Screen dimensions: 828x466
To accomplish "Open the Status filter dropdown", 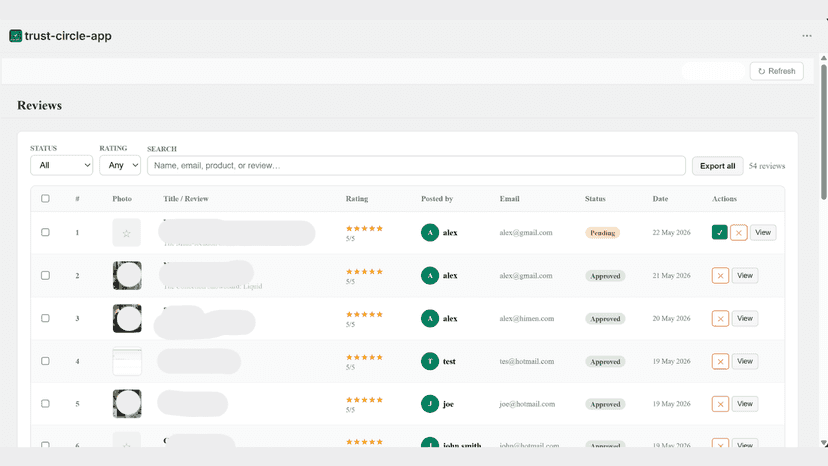I will tap(62, 165).
